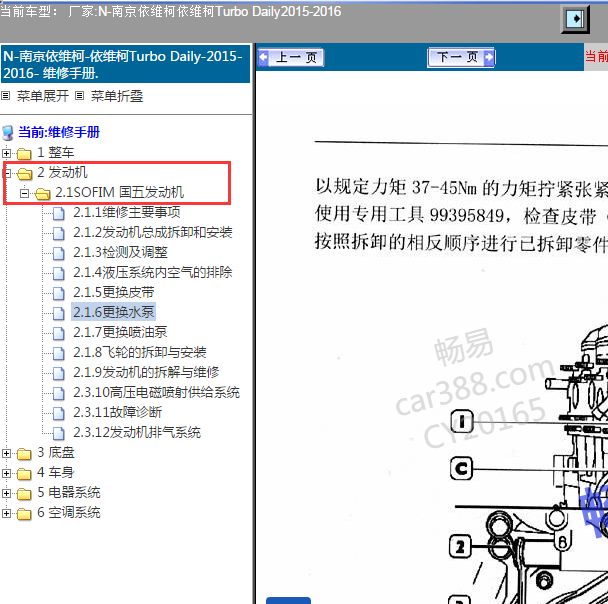Image resolution: width=608 pixels, height=604 pixels.
Task: Click document icon of 2.3.12发动机排气系统
Action: tap(59, 433)
